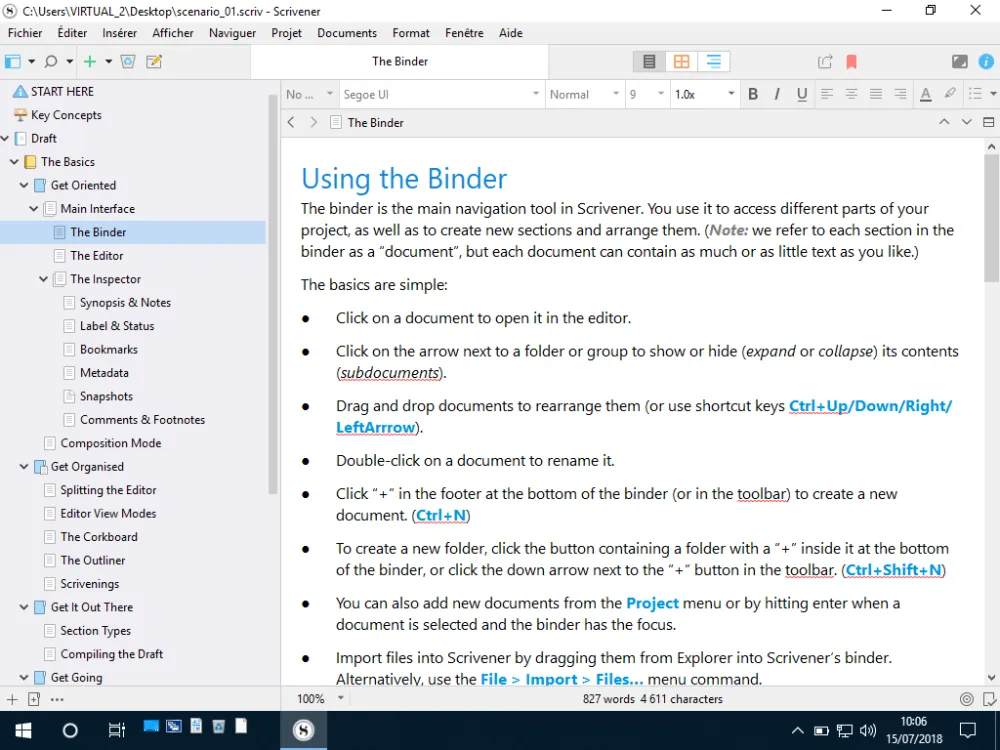Screen dimensions: 1000x750
Task: Click the green plus add document button
Action: tap(90, 61)
